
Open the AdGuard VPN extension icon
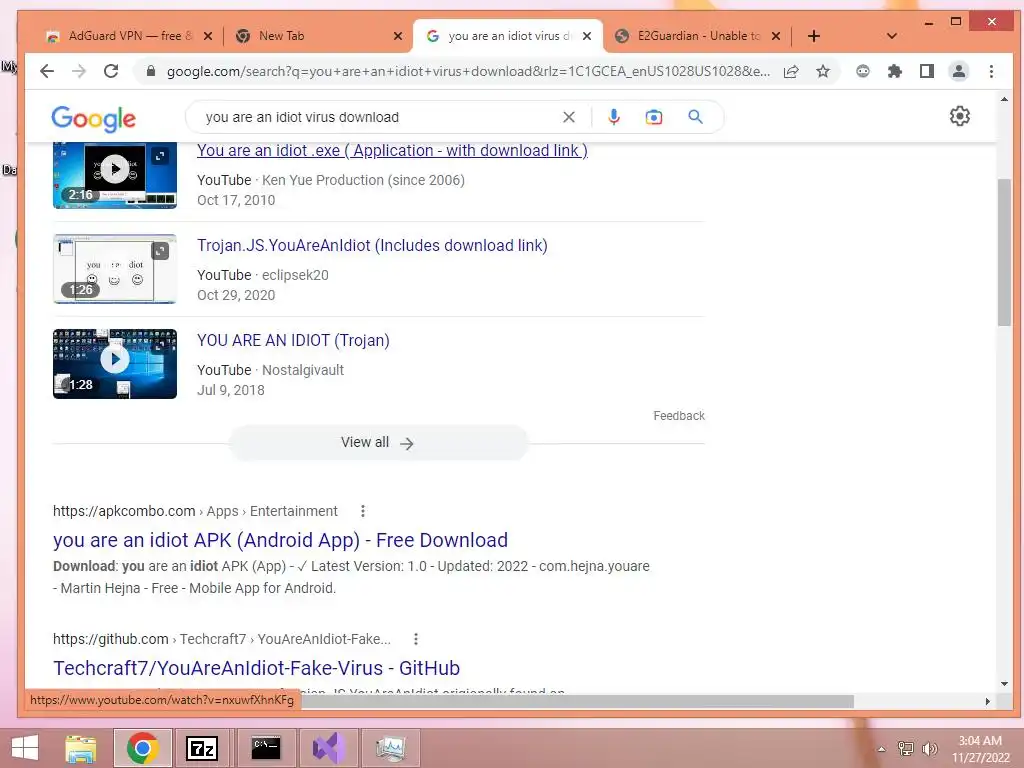(863, 71)
